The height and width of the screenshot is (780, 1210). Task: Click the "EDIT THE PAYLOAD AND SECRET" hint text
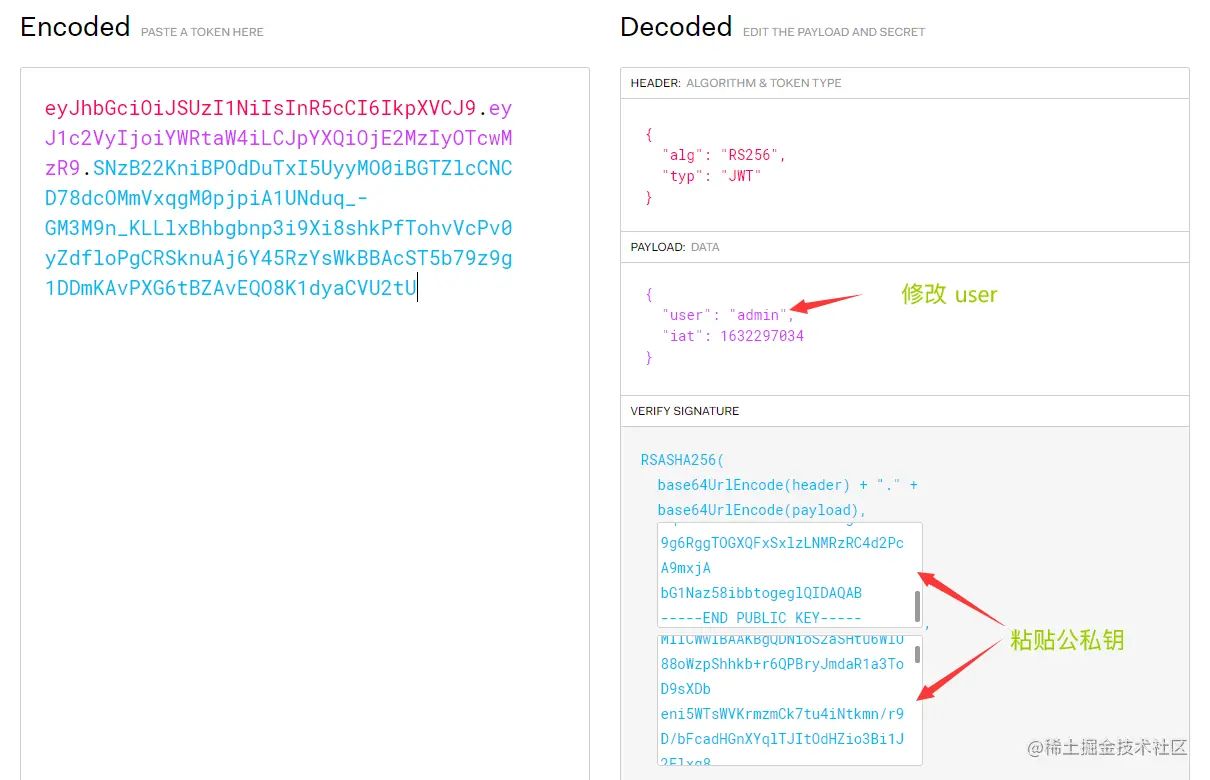[834, 32]
